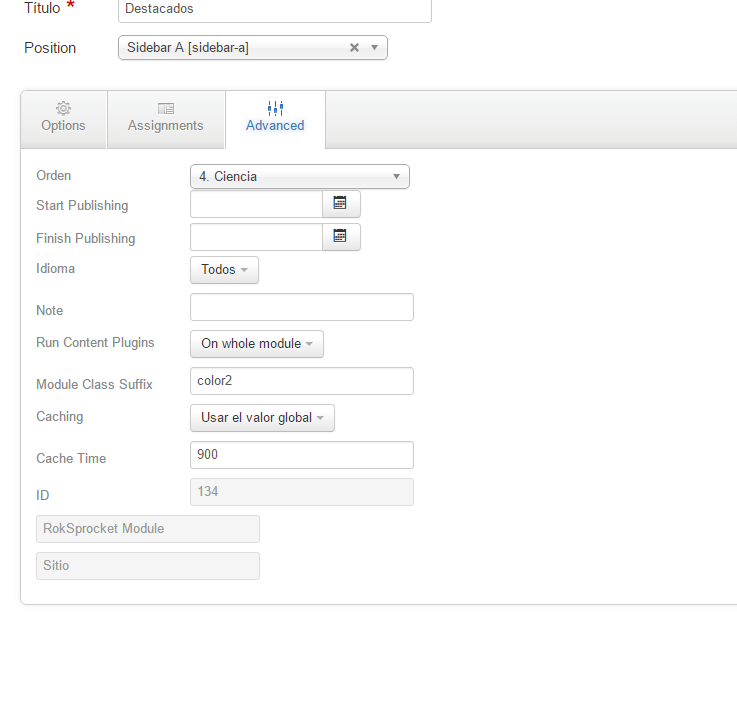
Task: Open the Caching Usar el valor global dropdown
Action: click(x=262, y=418)
